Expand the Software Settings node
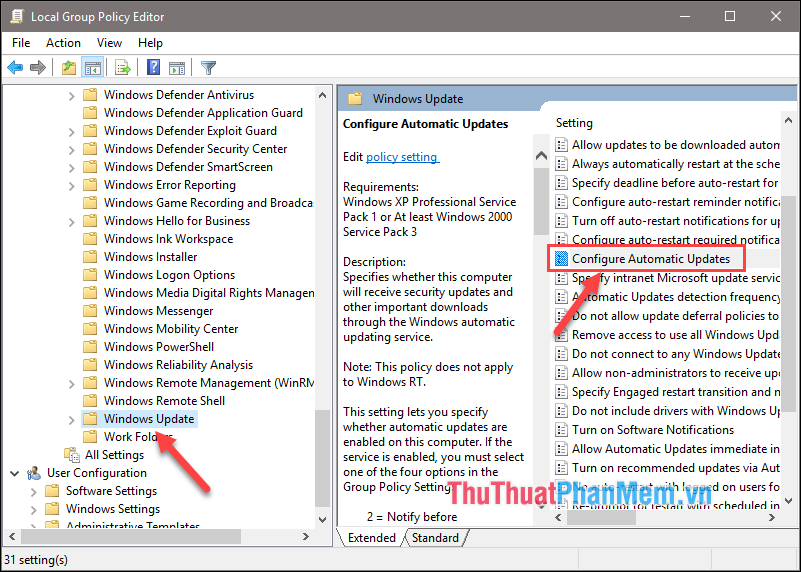The image size is (801, 572). pyautogui.click(x=34, y=492)
